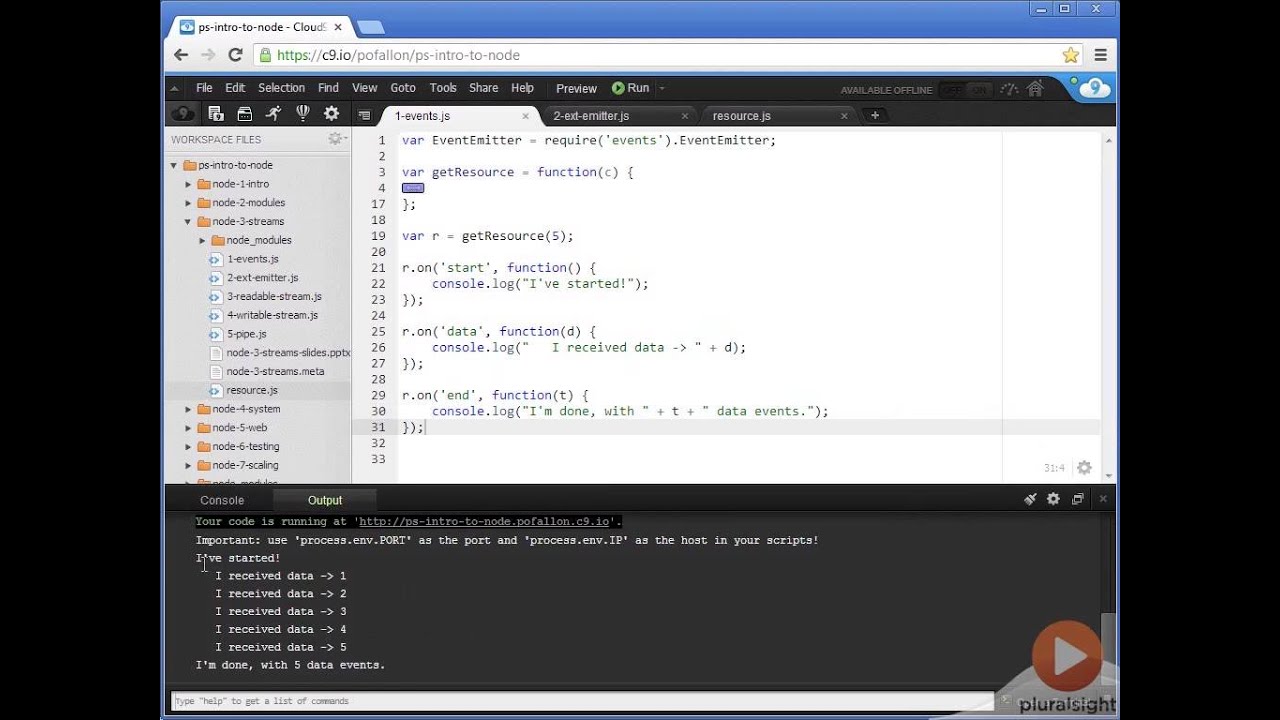Open 3-readable-stream.js in file tree
Screen dimensions: 1280x720
(274, 296)
